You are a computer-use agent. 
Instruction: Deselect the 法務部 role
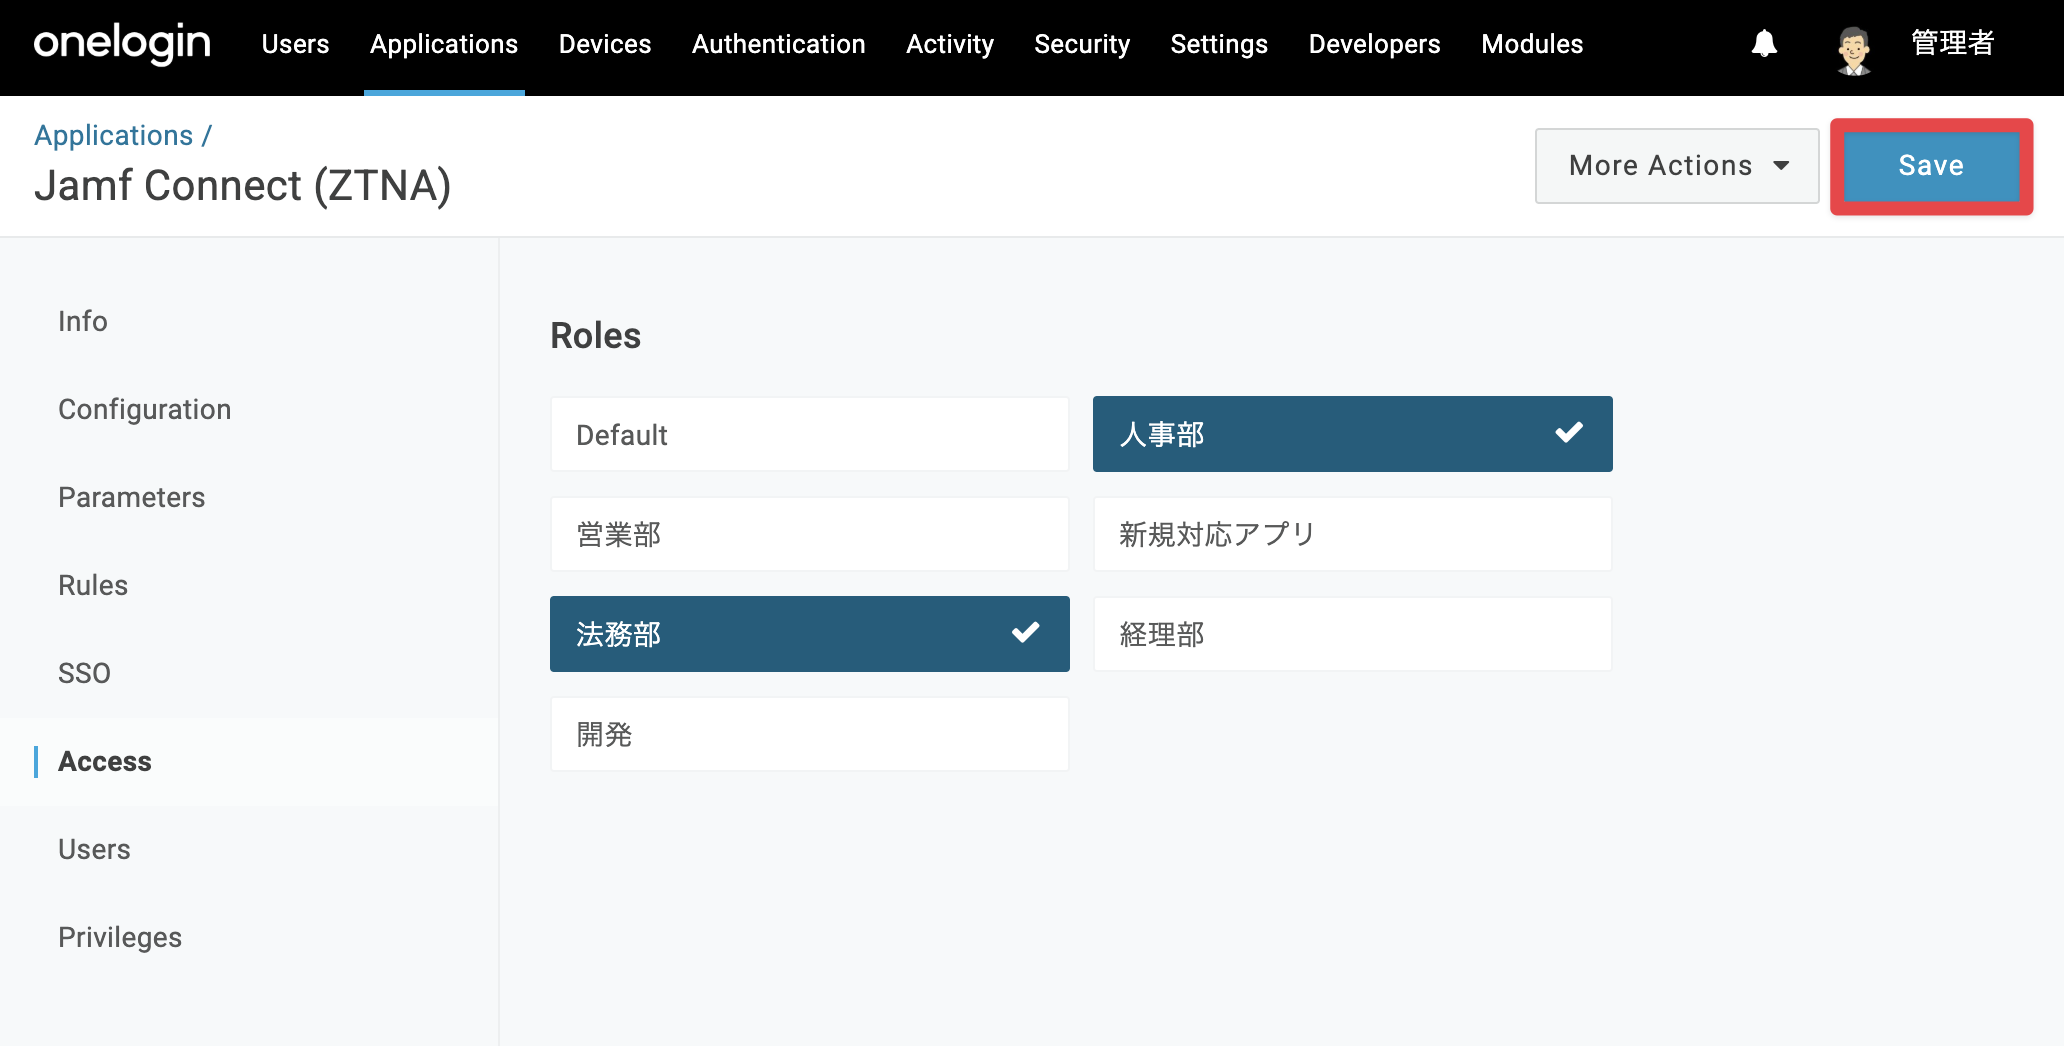809,634
